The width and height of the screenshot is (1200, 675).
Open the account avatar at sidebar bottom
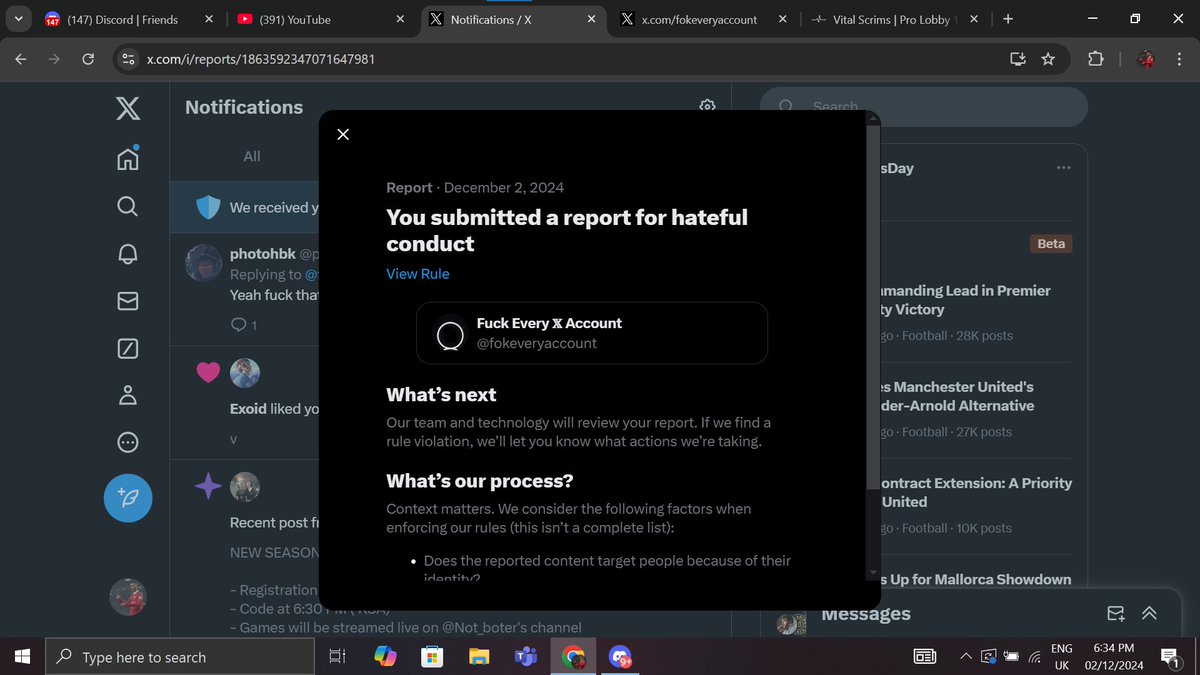(x=128, y=597)
